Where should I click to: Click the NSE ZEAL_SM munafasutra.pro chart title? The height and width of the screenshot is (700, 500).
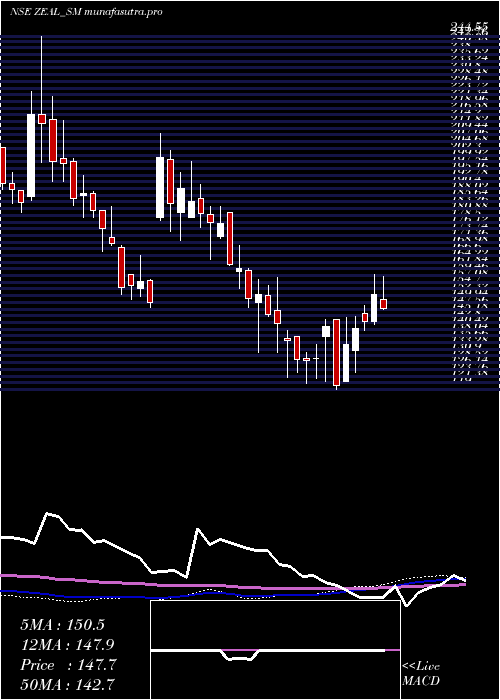[x=86, y=12]
